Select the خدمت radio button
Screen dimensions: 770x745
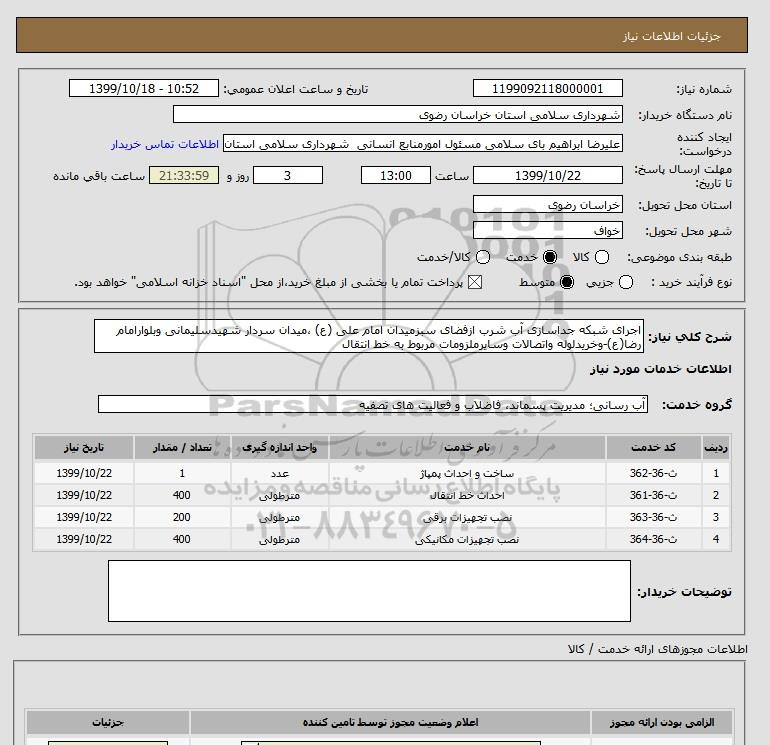[550, 257]
